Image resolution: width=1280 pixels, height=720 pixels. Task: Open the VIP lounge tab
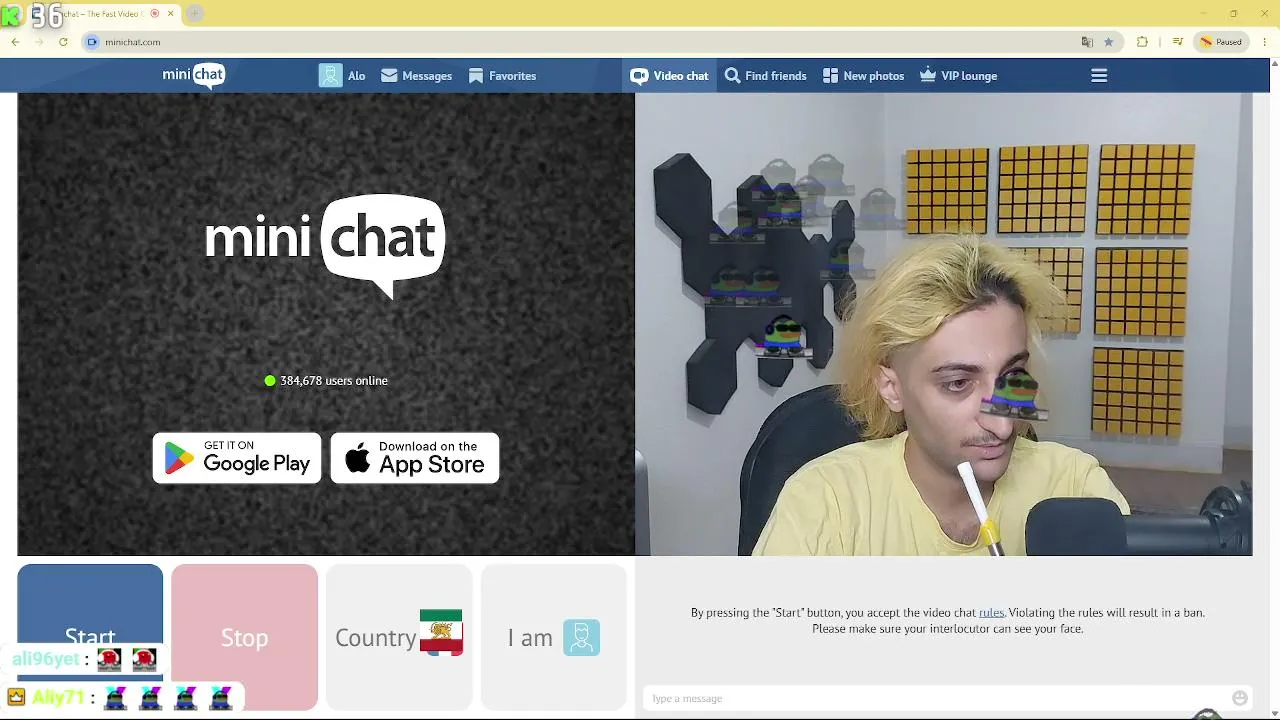pyautogui.click(x=958, y=76)
